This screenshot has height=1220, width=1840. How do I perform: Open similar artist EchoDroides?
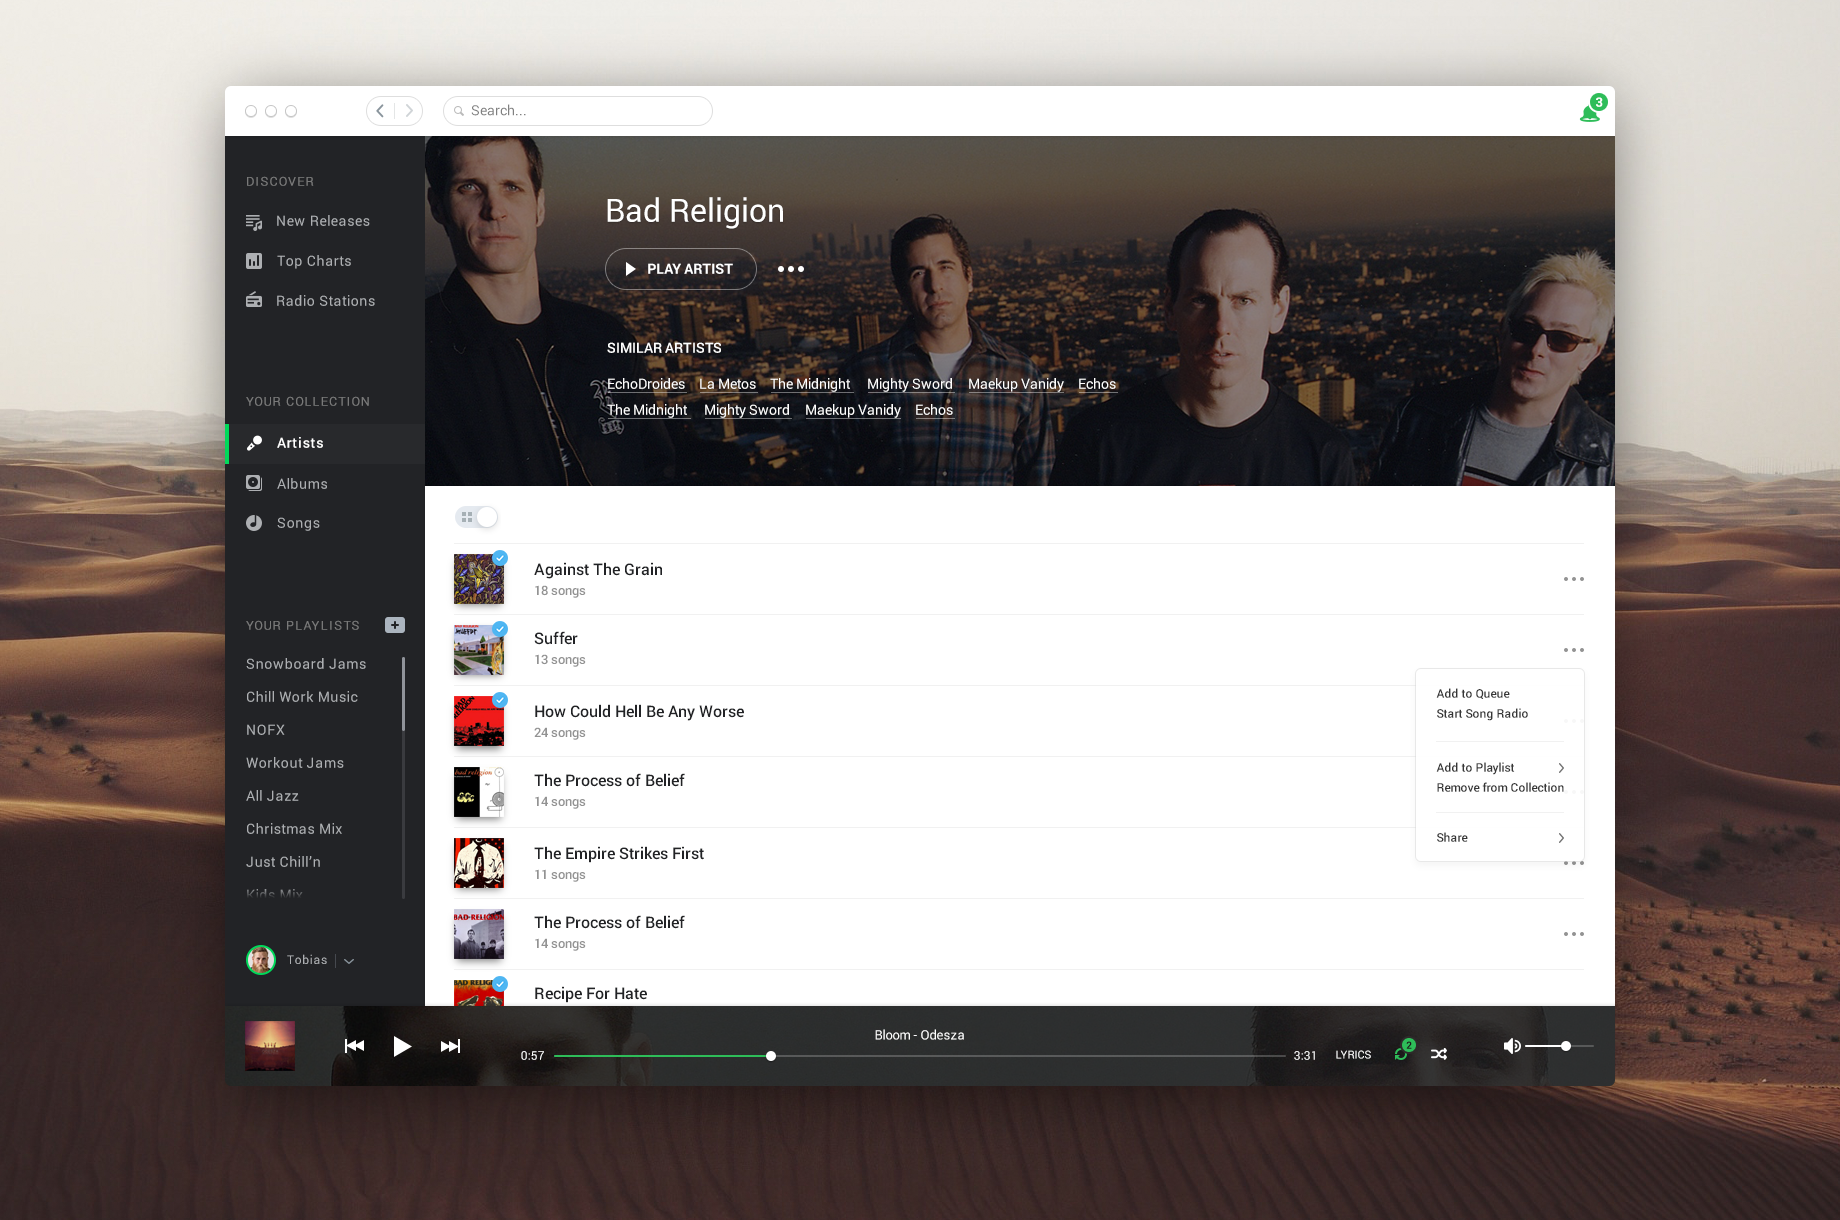click(x=646, y=384)
